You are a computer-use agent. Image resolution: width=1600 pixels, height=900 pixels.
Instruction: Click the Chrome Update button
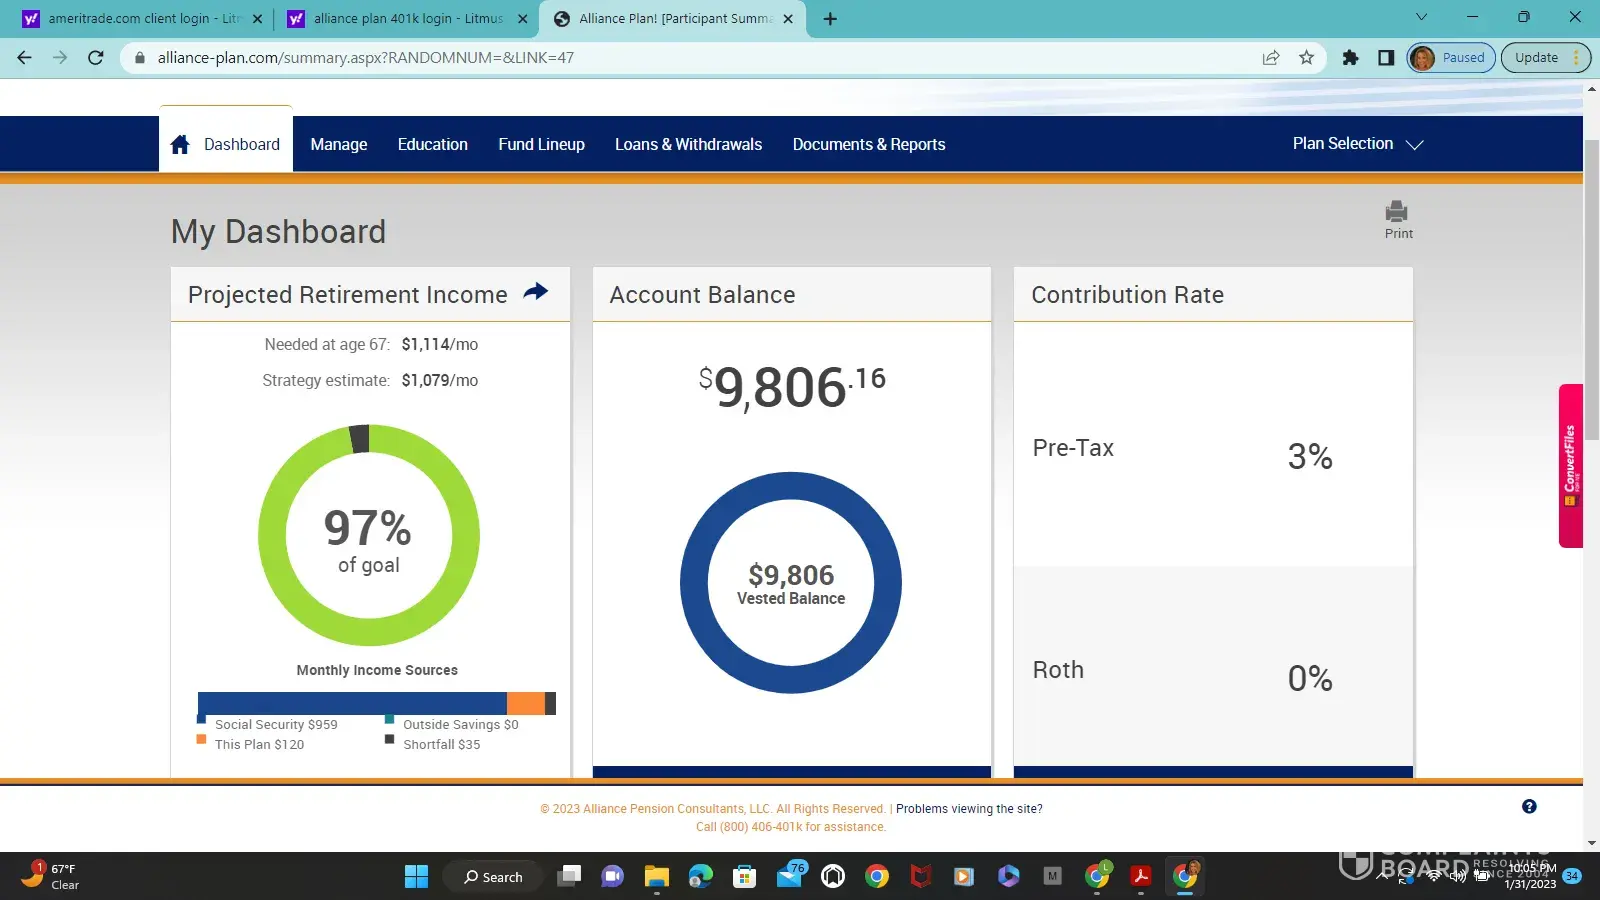1536,58
